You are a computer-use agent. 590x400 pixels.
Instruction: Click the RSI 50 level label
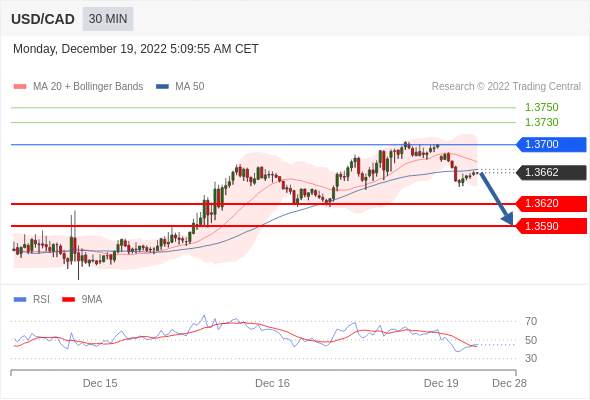coord(531,340)
